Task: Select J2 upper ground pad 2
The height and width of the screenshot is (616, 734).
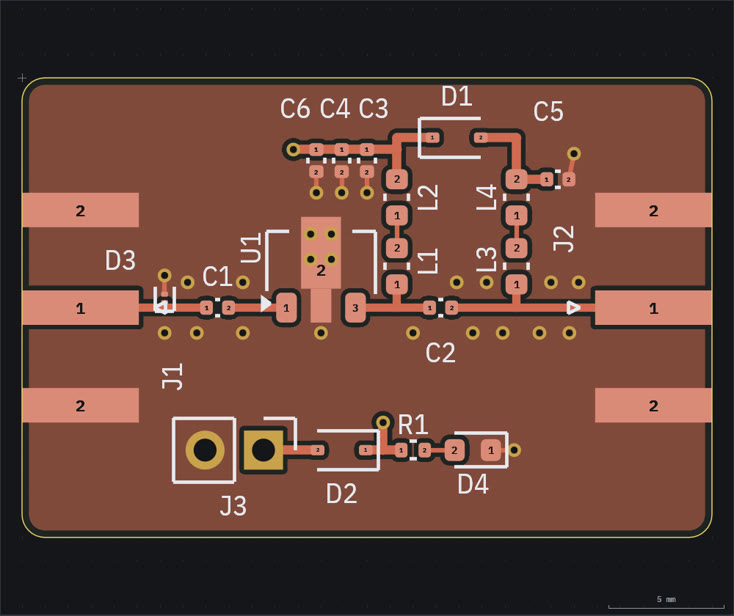Action: [653, 210]
